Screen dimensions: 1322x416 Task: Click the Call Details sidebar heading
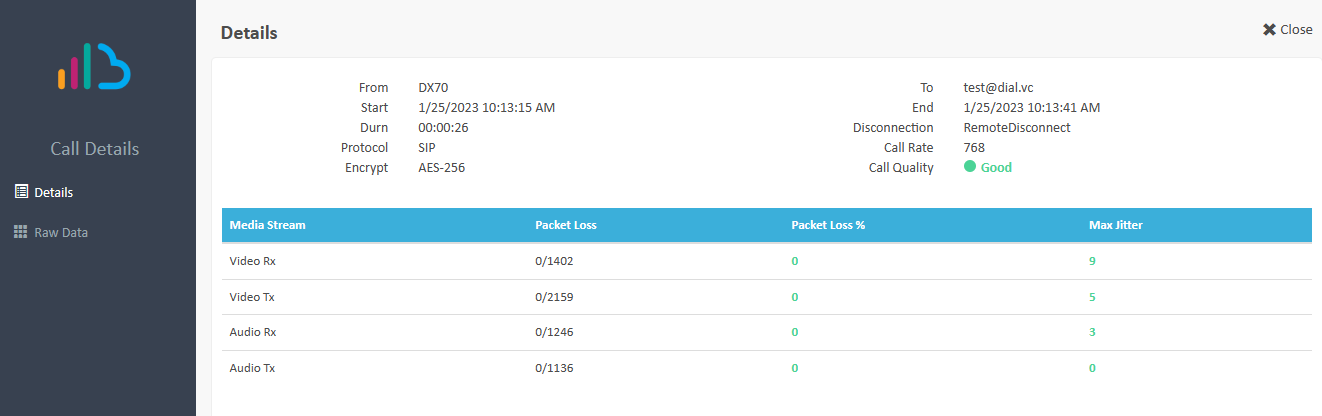(x=95, y=149)
